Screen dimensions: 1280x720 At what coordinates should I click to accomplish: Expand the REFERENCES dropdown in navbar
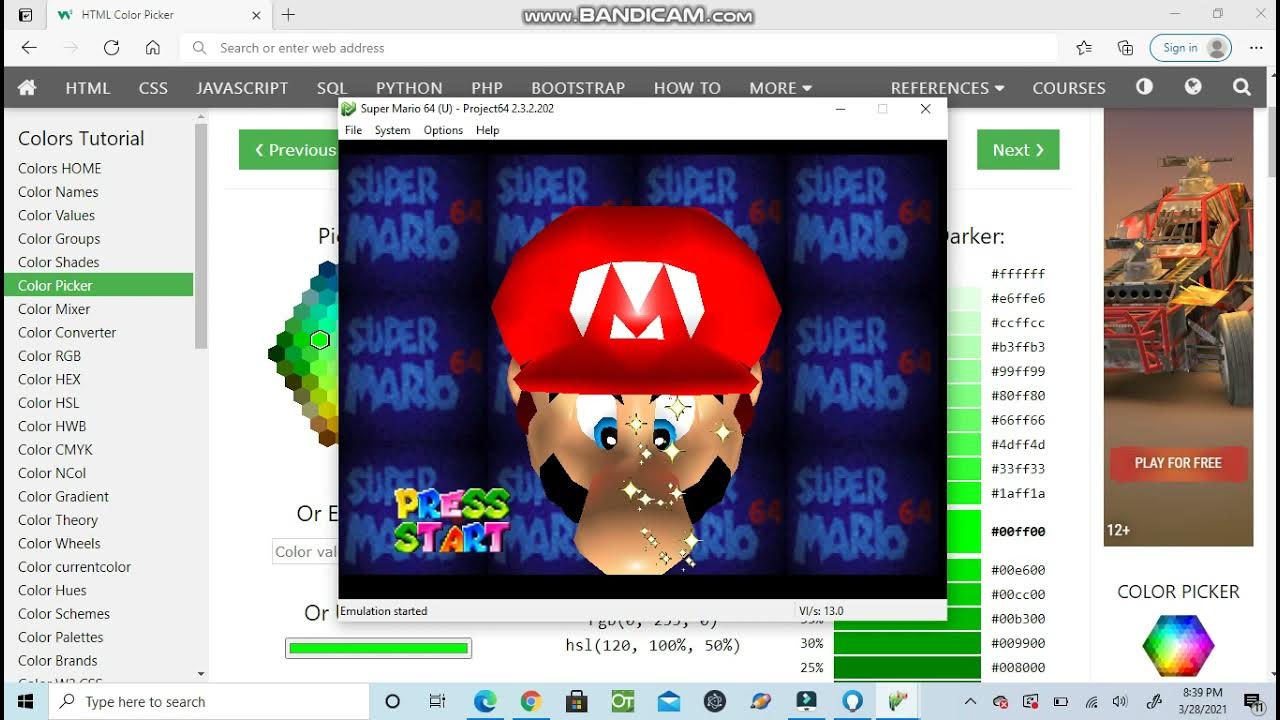[947, 88]
